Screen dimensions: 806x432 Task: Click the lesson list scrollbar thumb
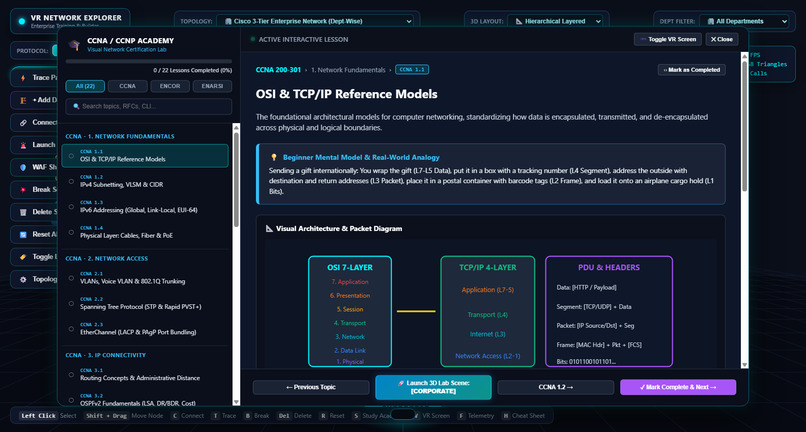pos(236,180)
